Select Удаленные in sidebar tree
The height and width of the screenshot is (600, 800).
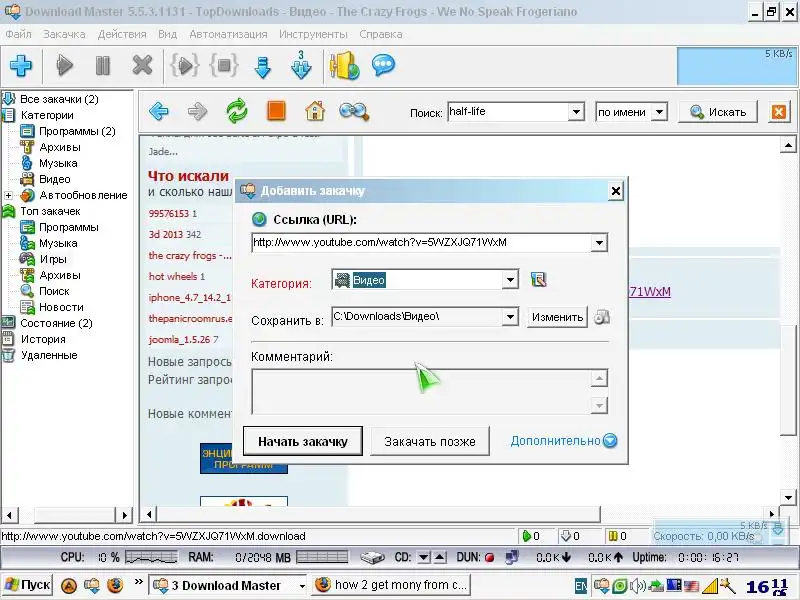click(x=49, y=355)
